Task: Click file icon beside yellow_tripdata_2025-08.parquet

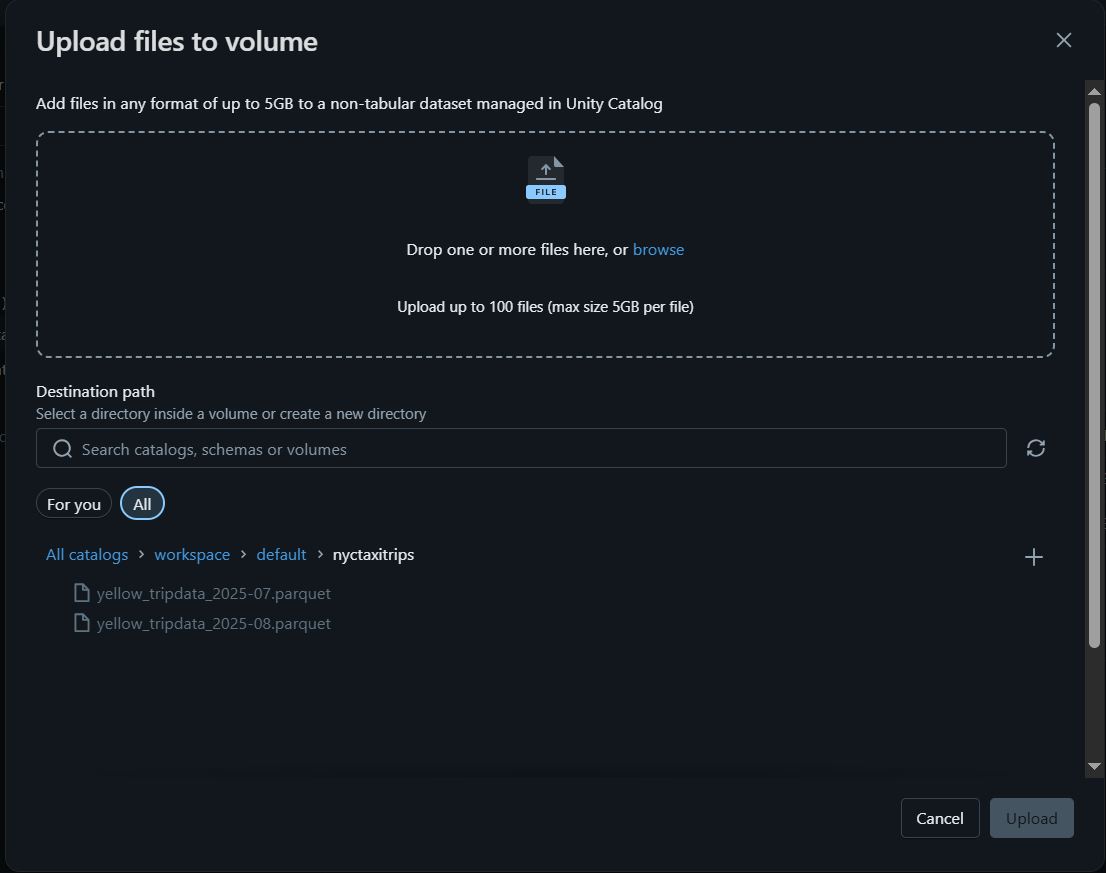Action: (x=82, y=623)
